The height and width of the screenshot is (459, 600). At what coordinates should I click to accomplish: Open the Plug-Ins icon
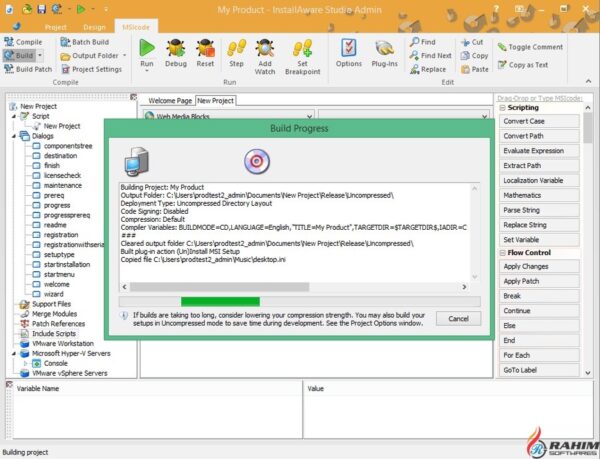pyautogui.click(x=385, y=49)
